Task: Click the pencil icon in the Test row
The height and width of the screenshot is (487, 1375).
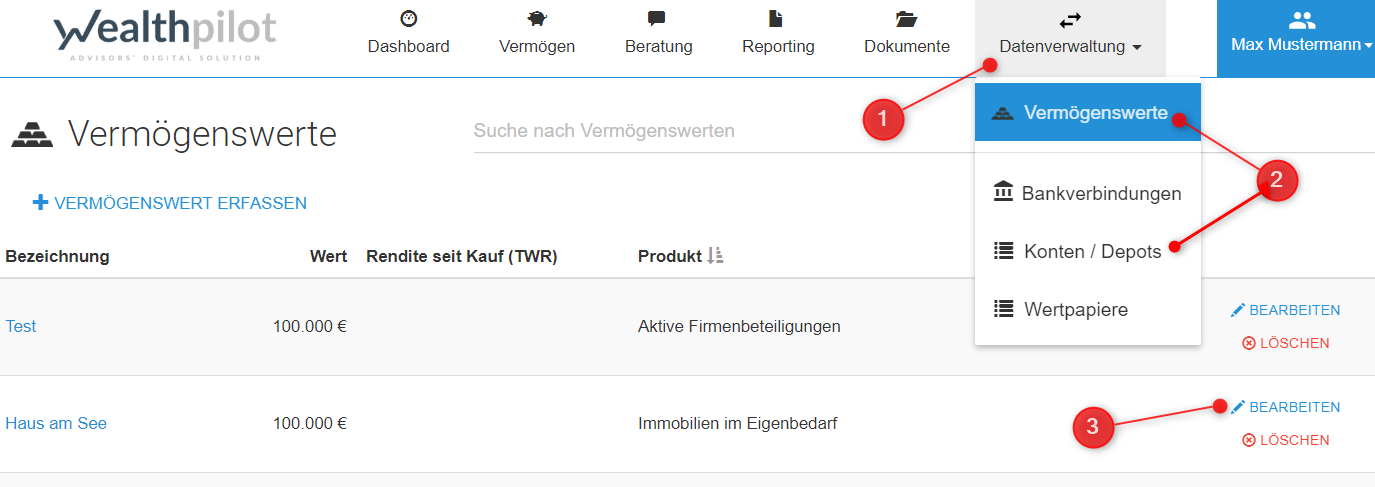Action: [x=1238, y=310]
